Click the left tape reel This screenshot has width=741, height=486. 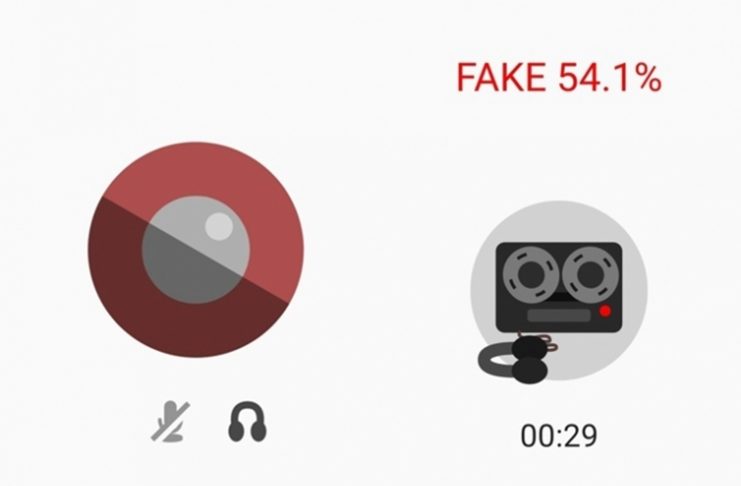530,274
